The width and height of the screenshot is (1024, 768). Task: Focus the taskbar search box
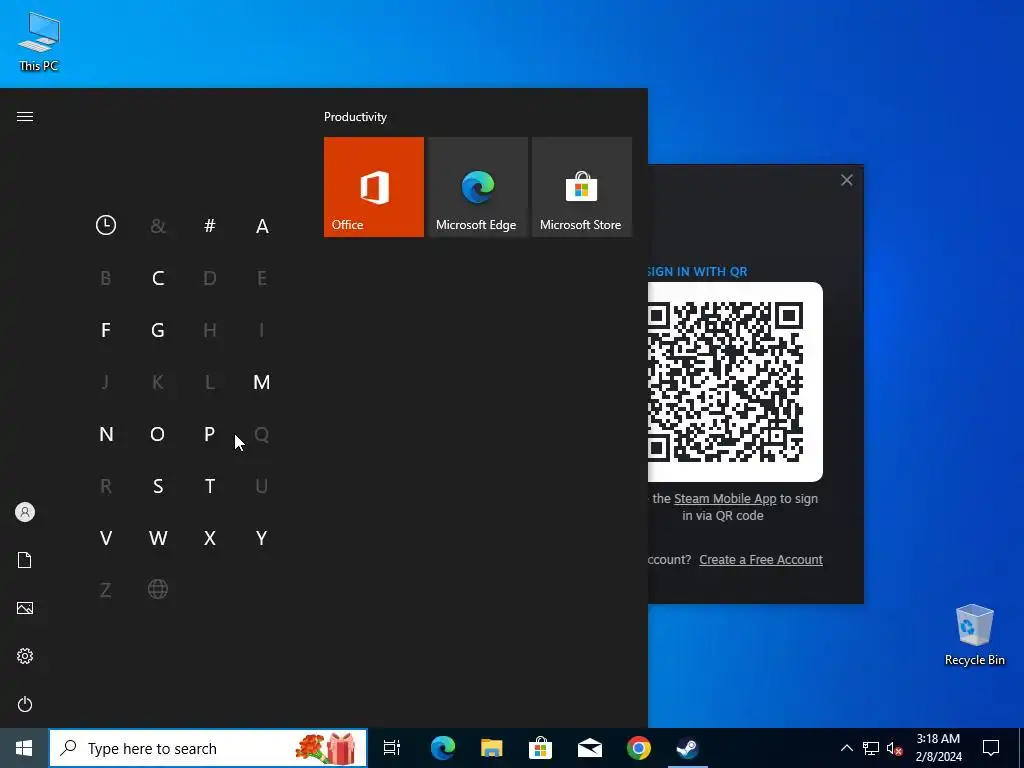tap(208, 748)
